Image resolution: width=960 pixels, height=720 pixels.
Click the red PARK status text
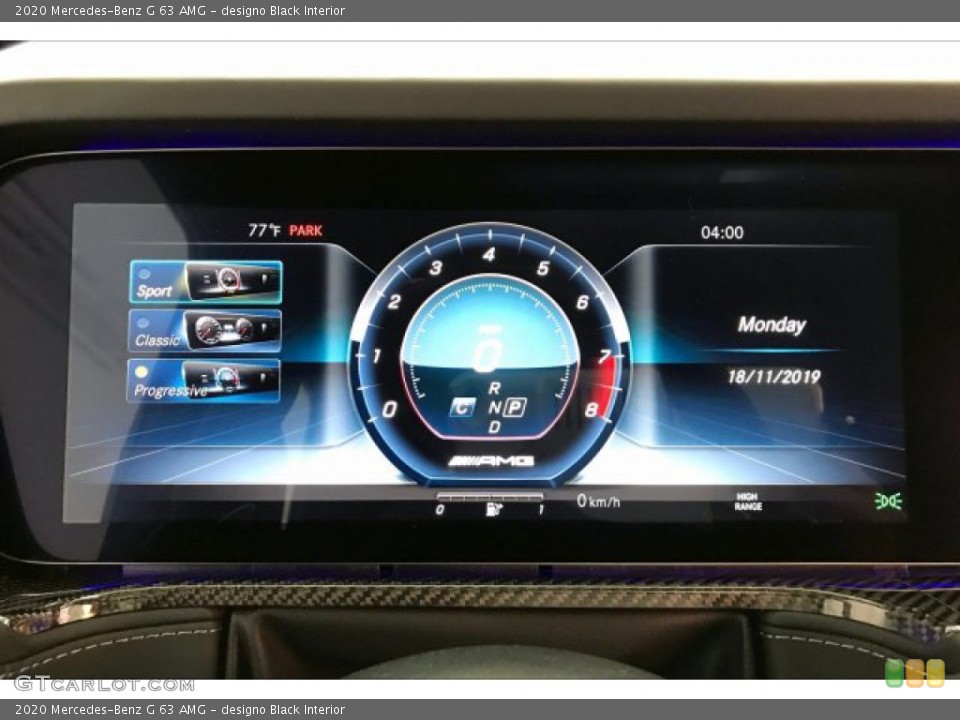pos(306,231)
